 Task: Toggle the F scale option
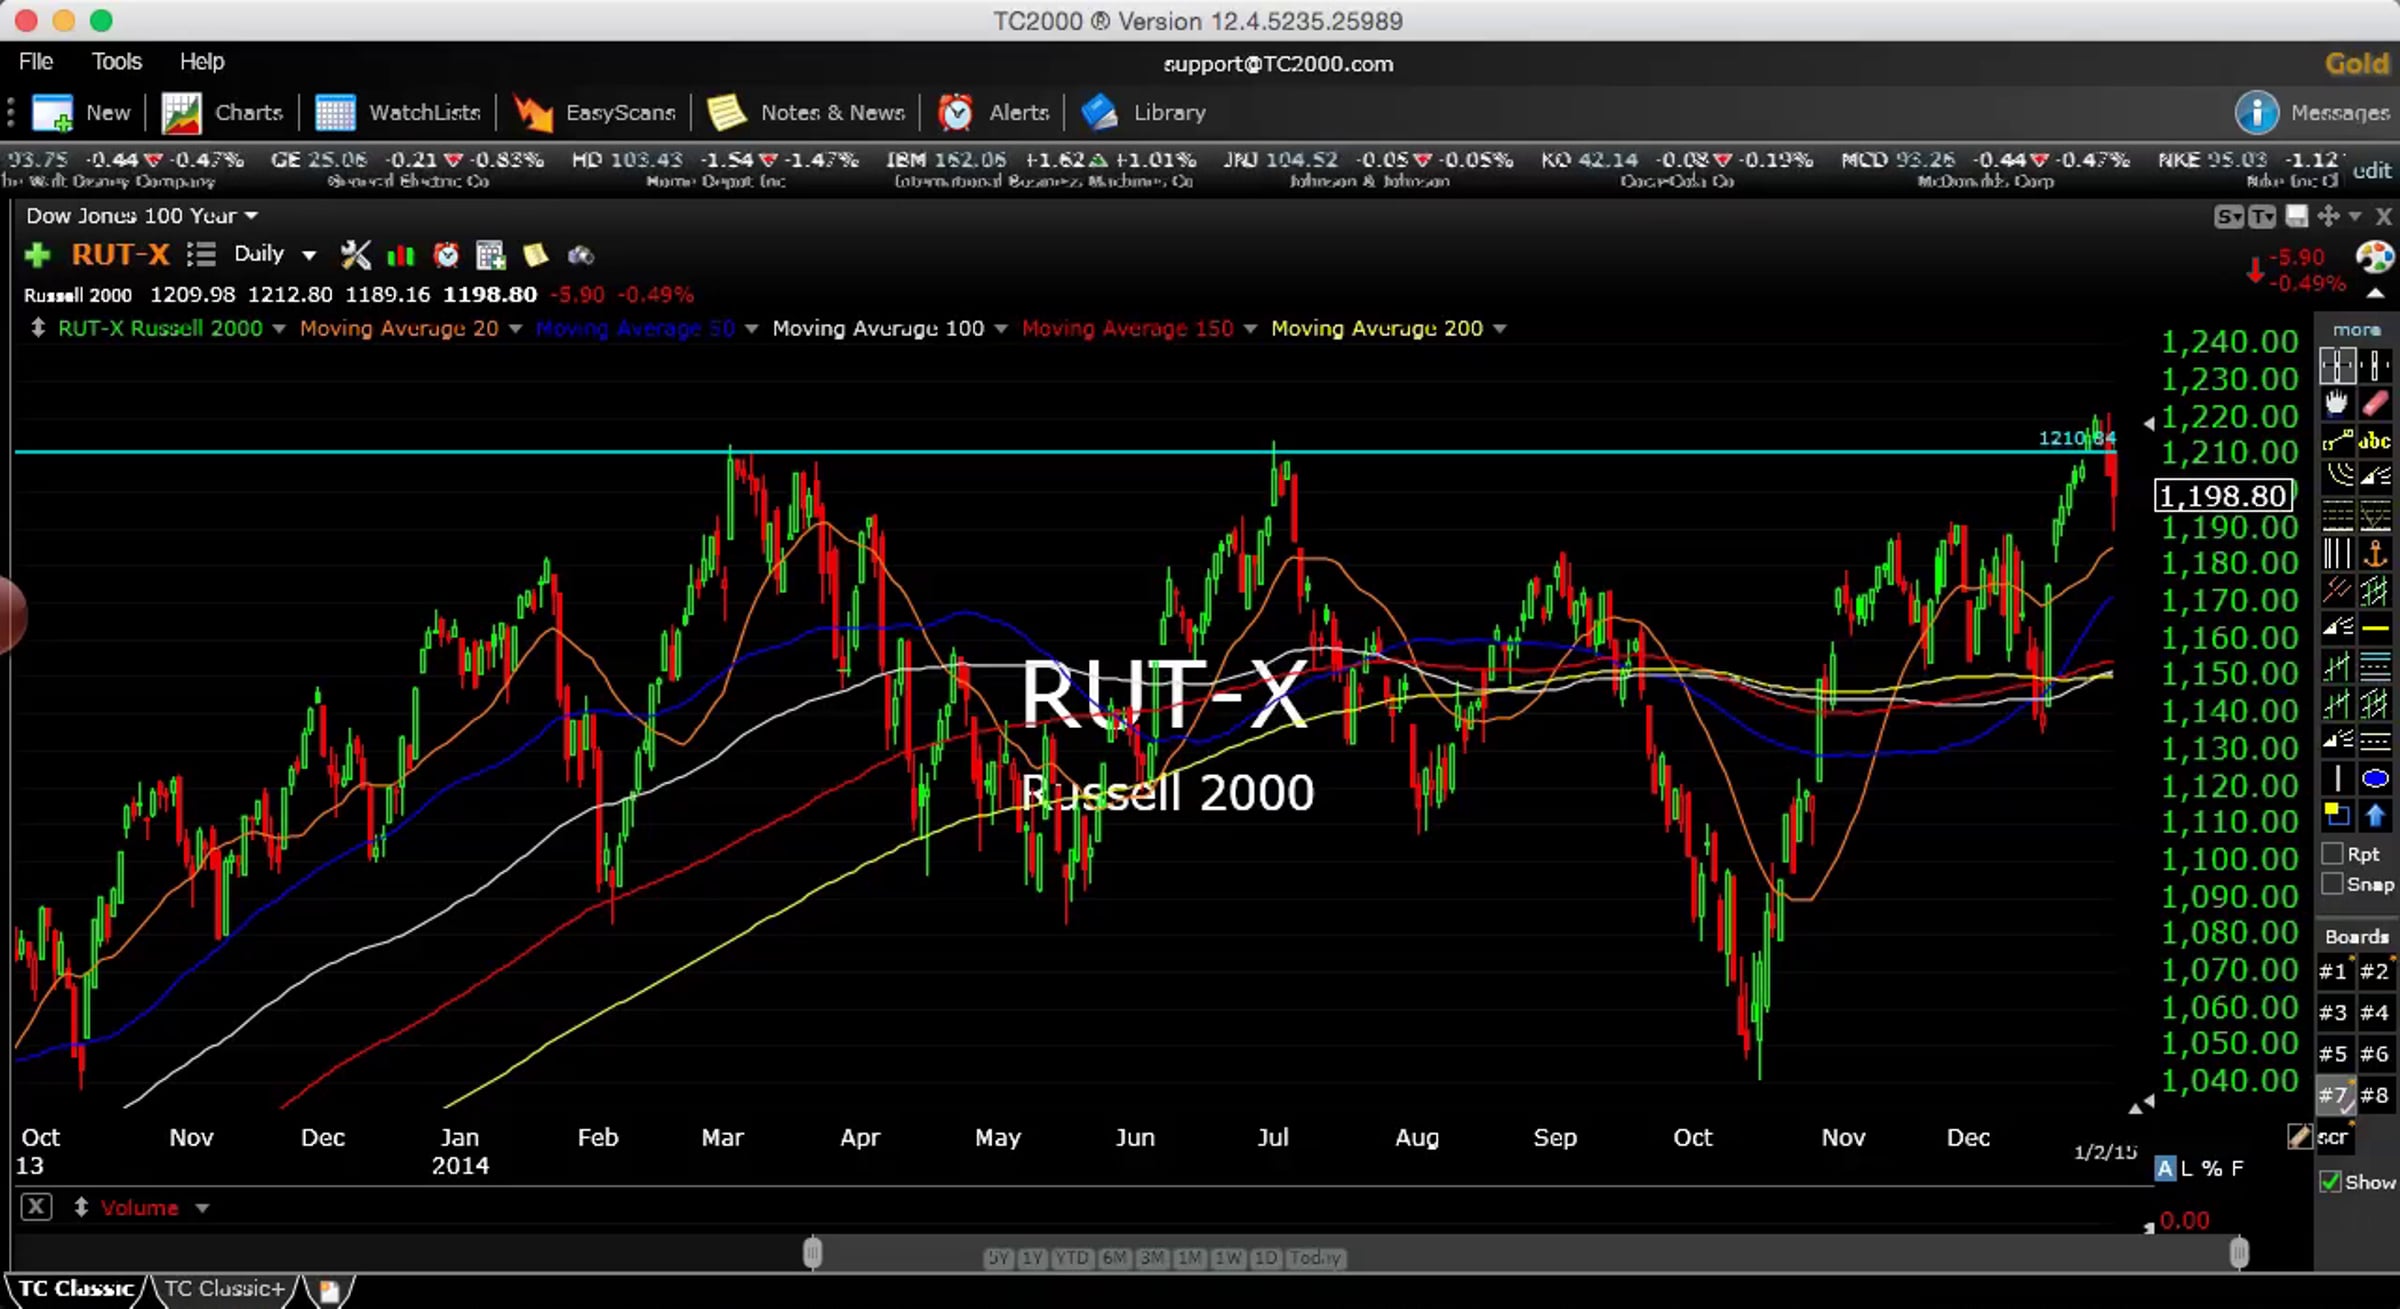pos(2237,1168)
